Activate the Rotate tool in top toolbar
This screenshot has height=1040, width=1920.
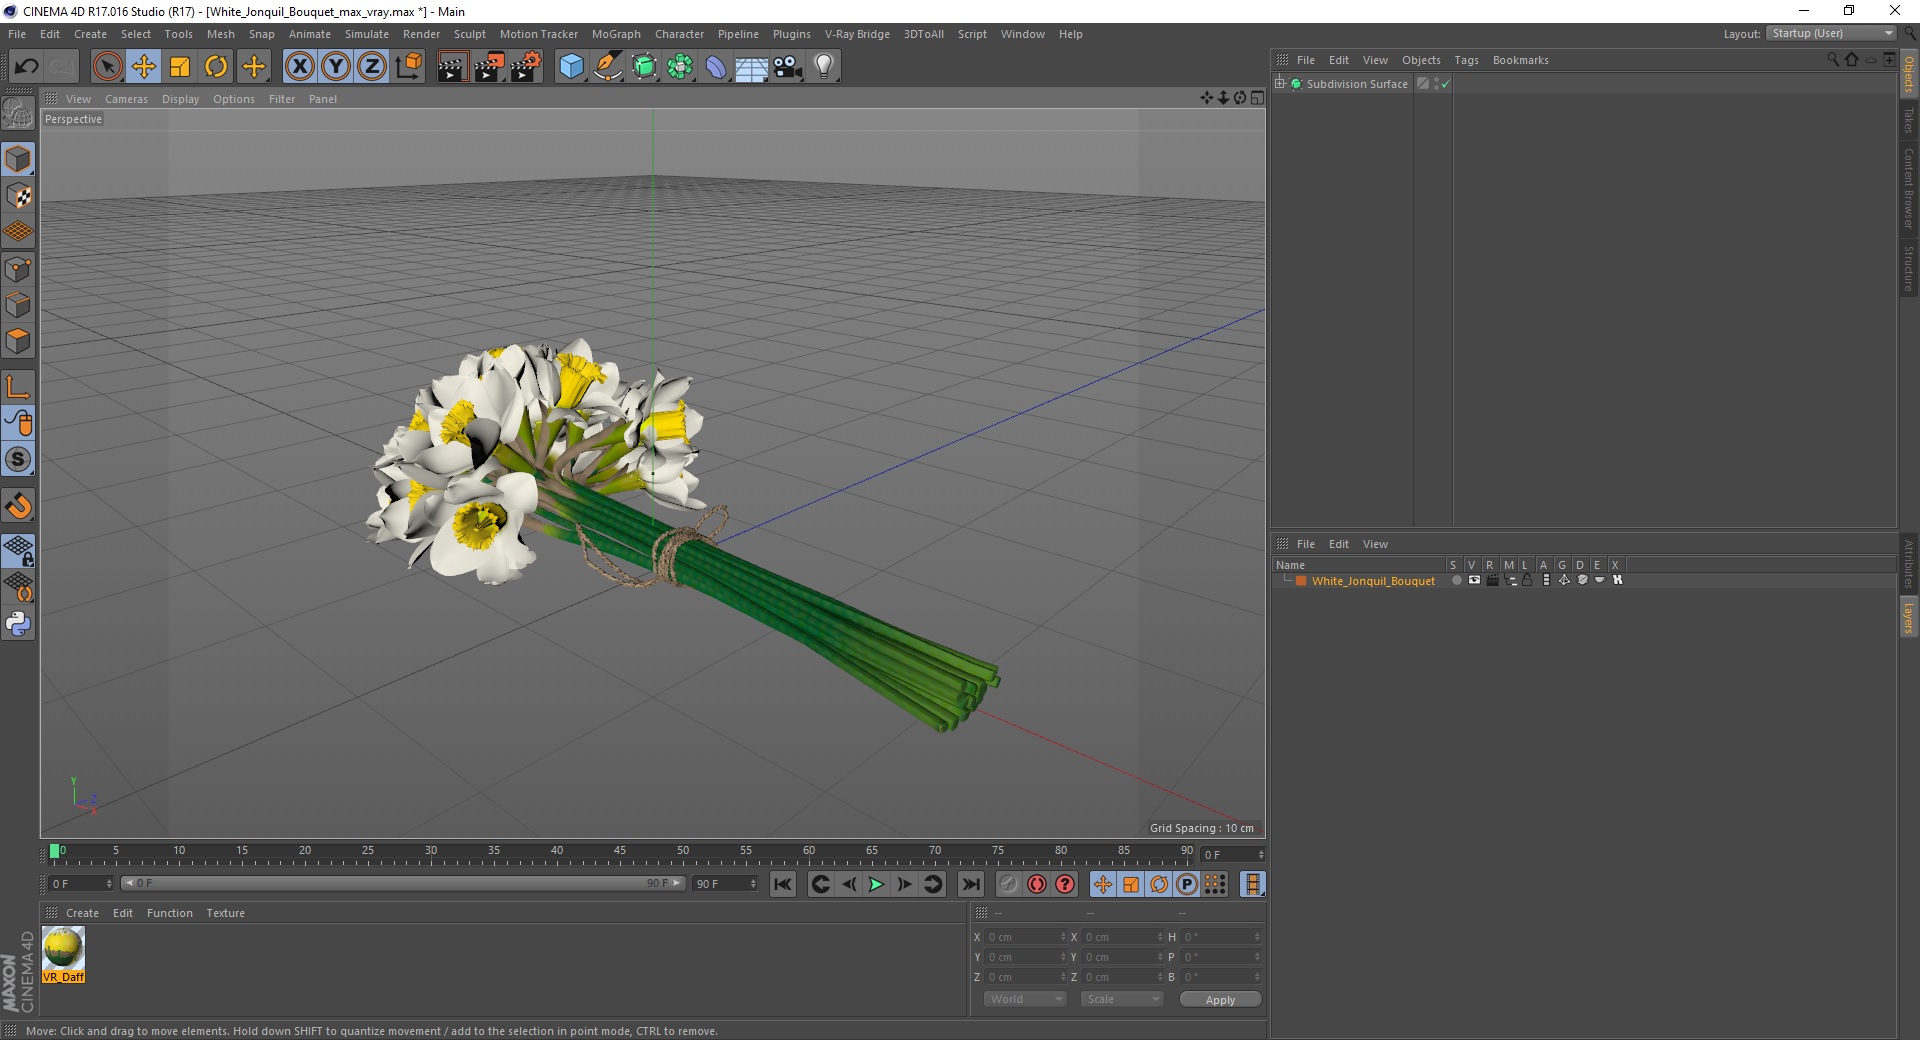216,67
